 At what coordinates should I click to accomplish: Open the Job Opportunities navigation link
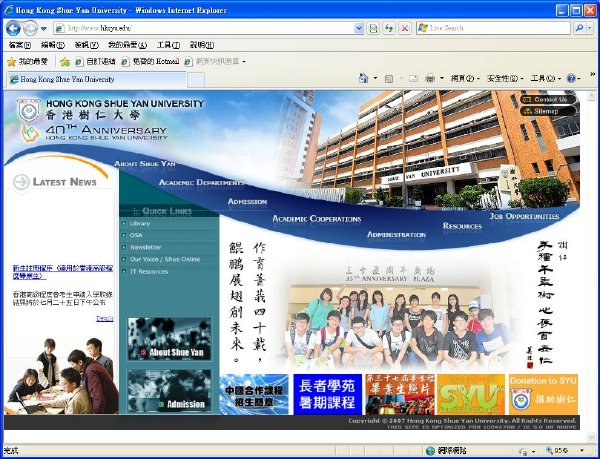click(525, 216)
